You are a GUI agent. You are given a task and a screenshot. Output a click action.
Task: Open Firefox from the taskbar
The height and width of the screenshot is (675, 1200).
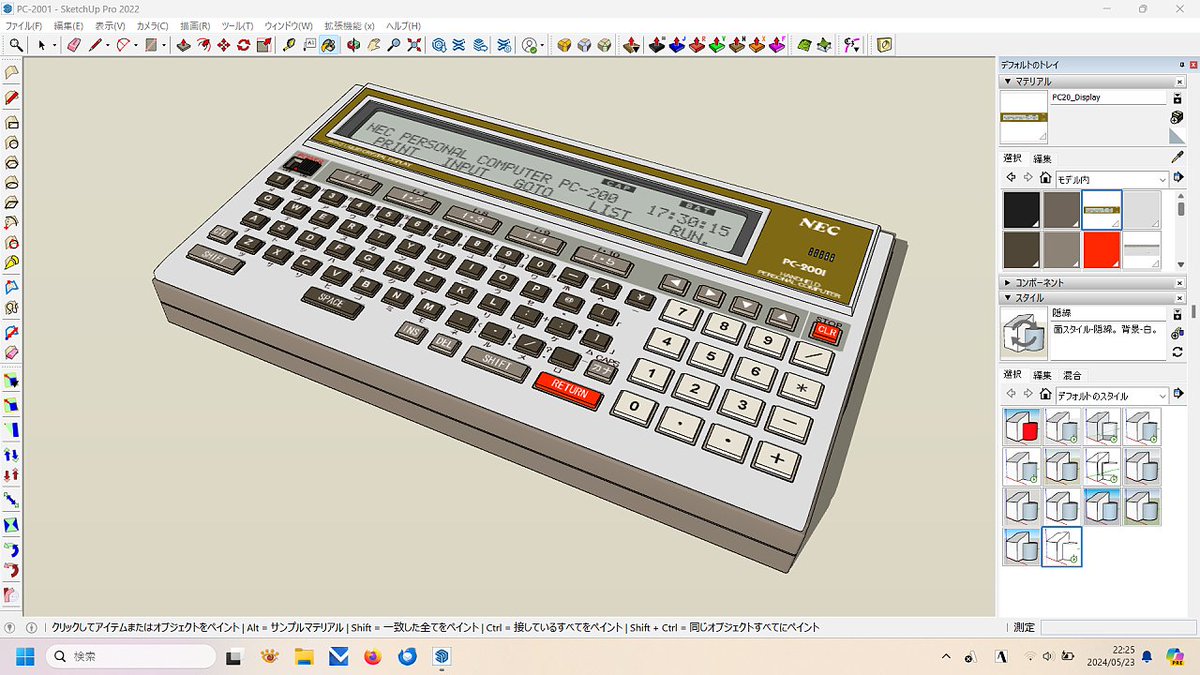pyautogui.click(x=372, y=656)
